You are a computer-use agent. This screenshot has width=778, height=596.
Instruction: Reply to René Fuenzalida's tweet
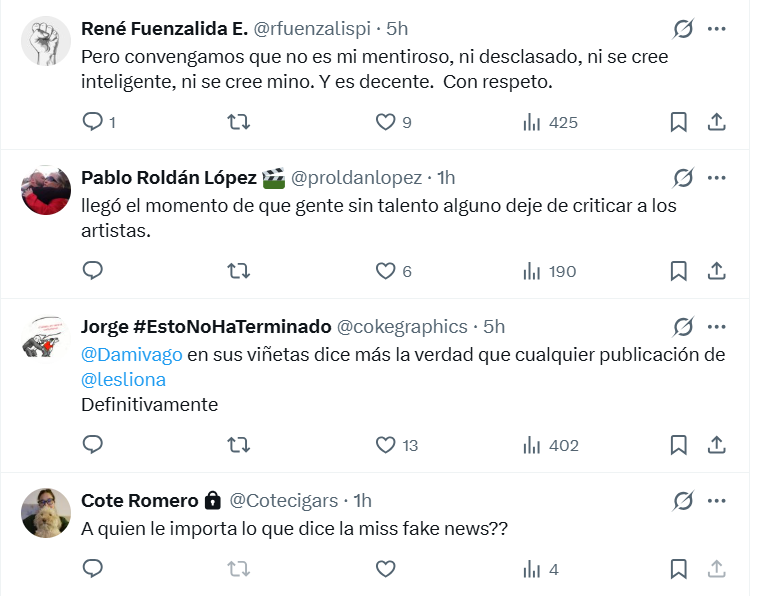click(93, 122)
